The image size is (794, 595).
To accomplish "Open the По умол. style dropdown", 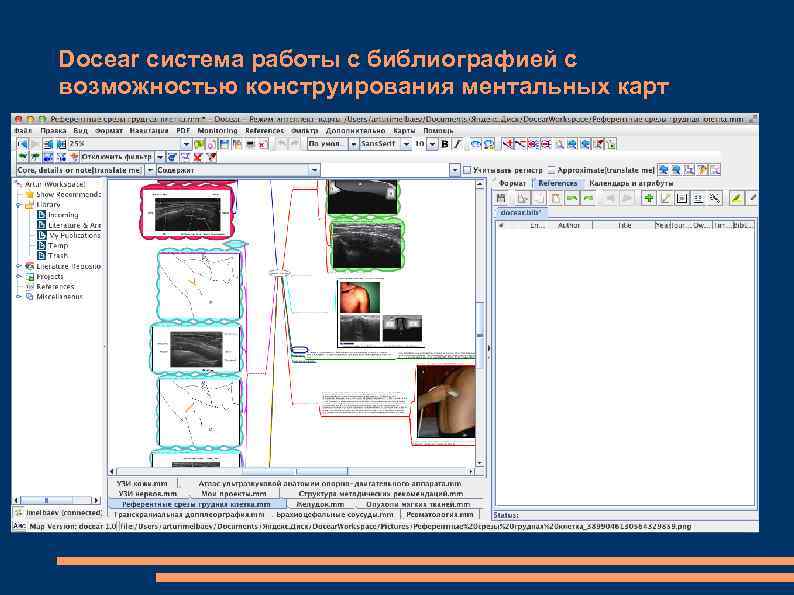I will coord(354,144).
